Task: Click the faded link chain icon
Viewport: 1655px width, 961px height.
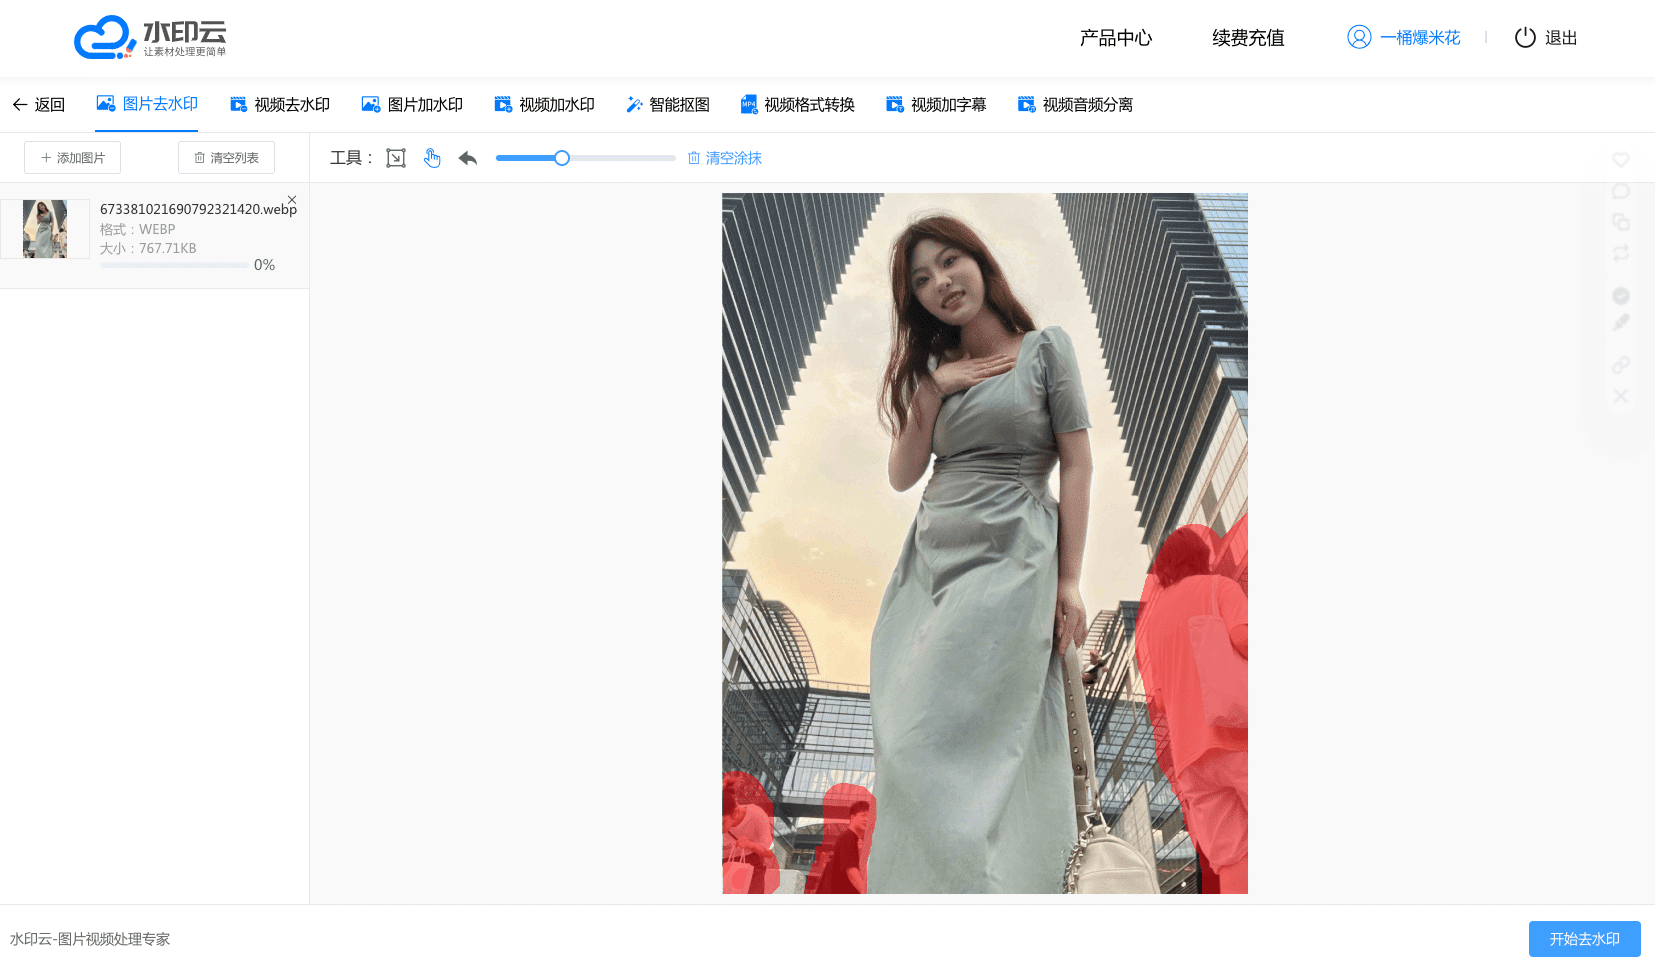Action: tap(1621, 365)
